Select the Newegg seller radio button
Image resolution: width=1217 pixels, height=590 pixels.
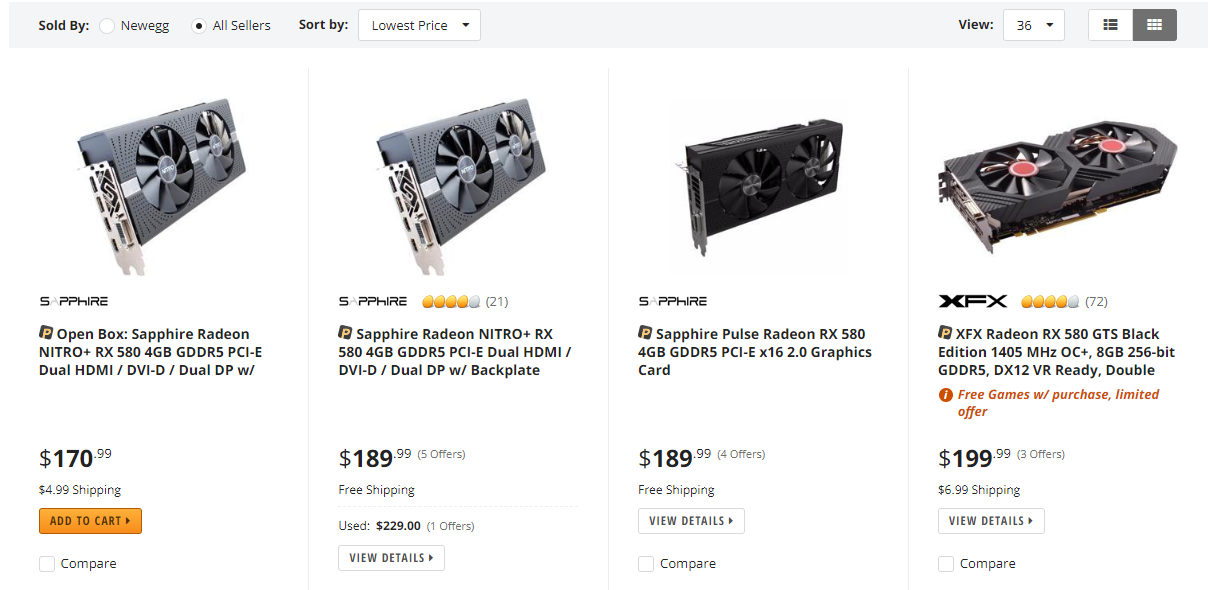(x=107, y=26)
